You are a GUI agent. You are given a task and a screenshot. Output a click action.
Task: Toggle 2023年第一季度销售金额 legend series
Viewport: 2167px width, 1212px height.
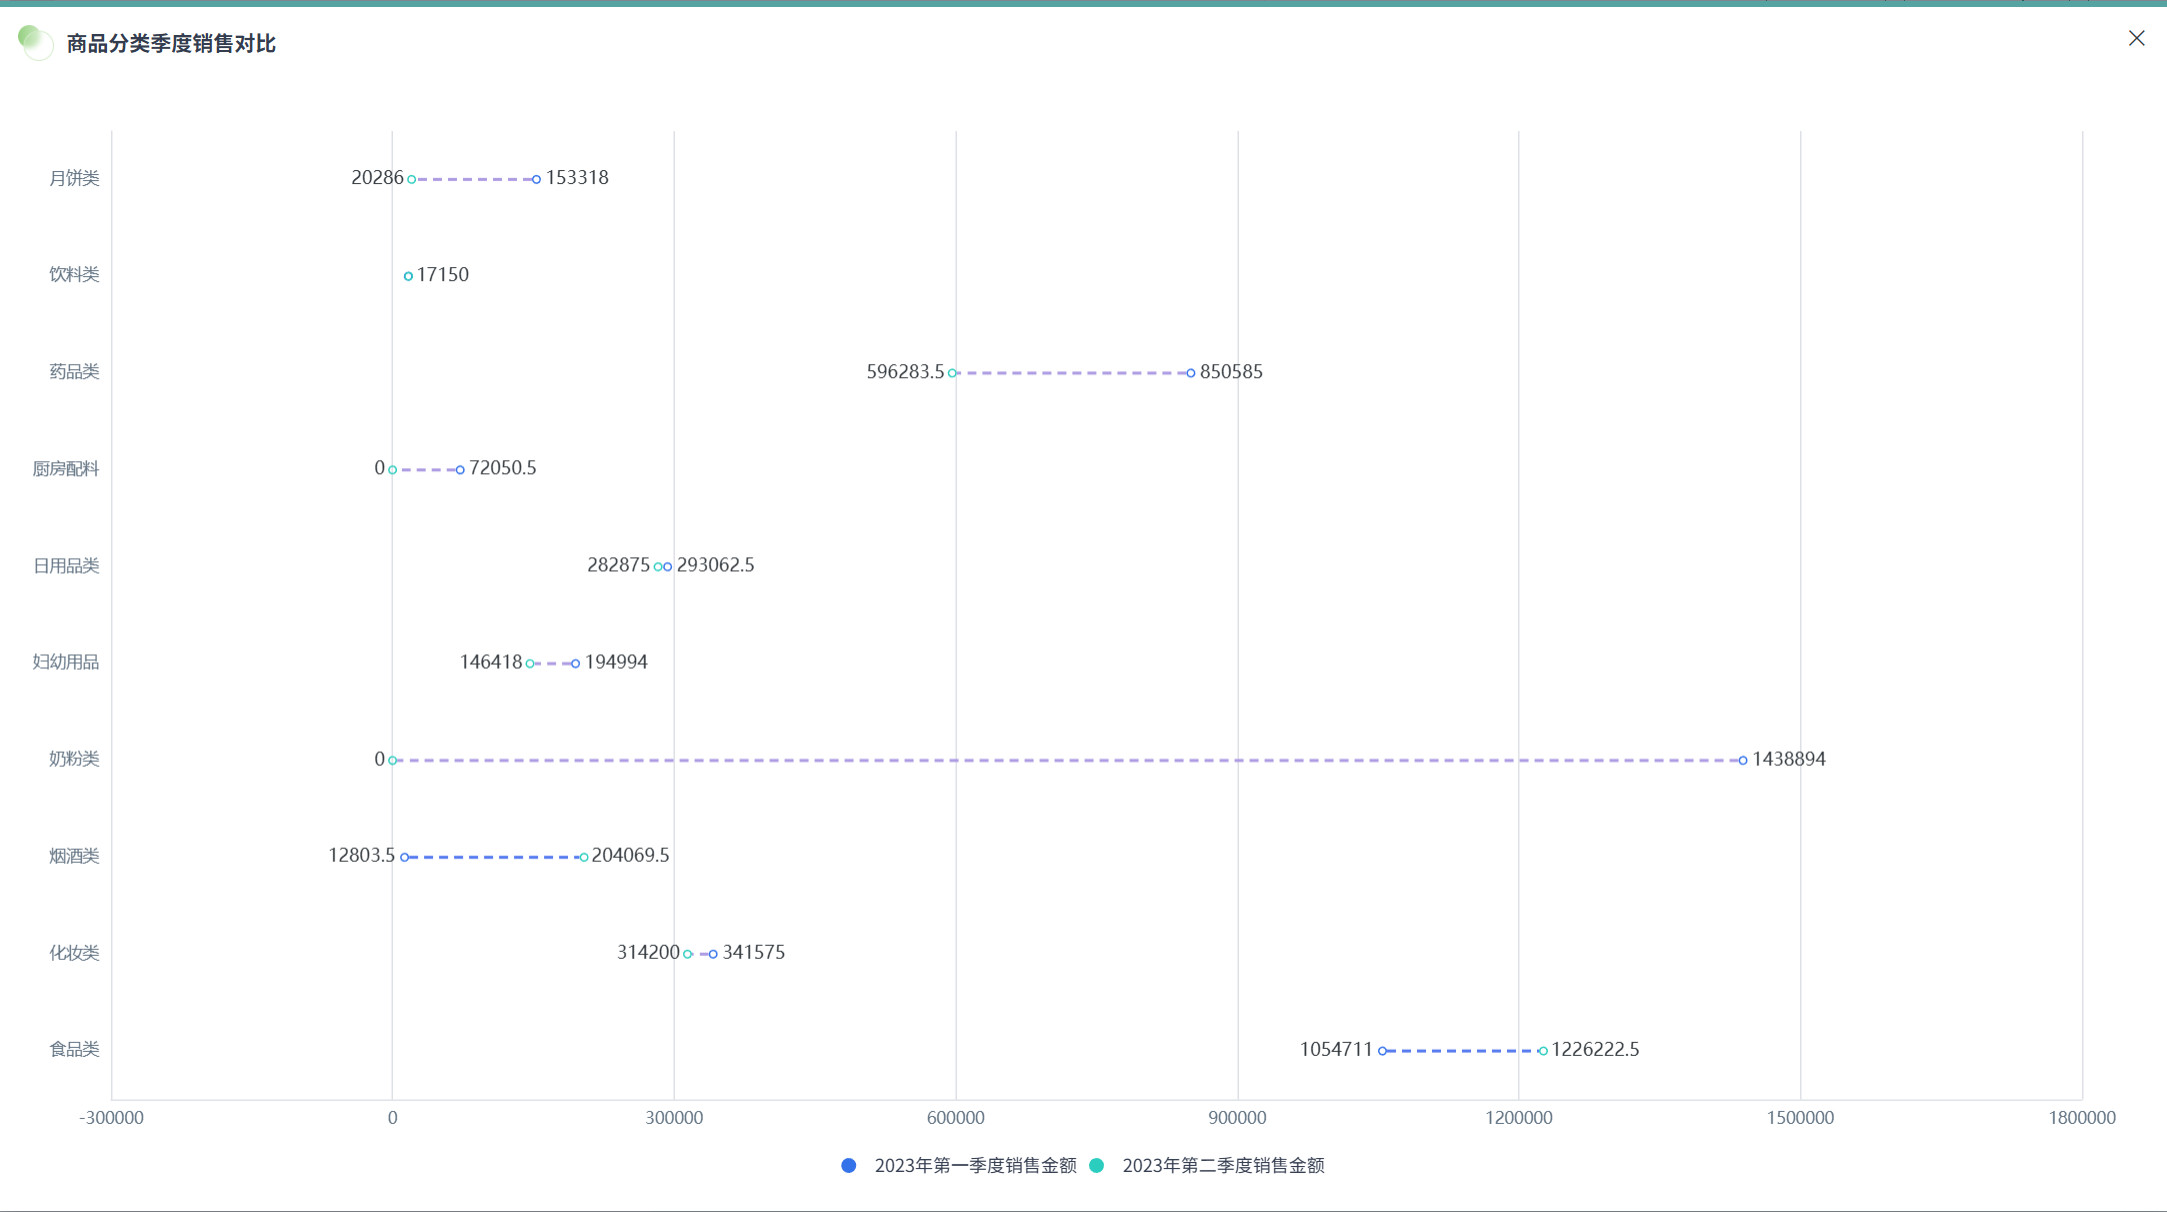(x=974, y=1165)
